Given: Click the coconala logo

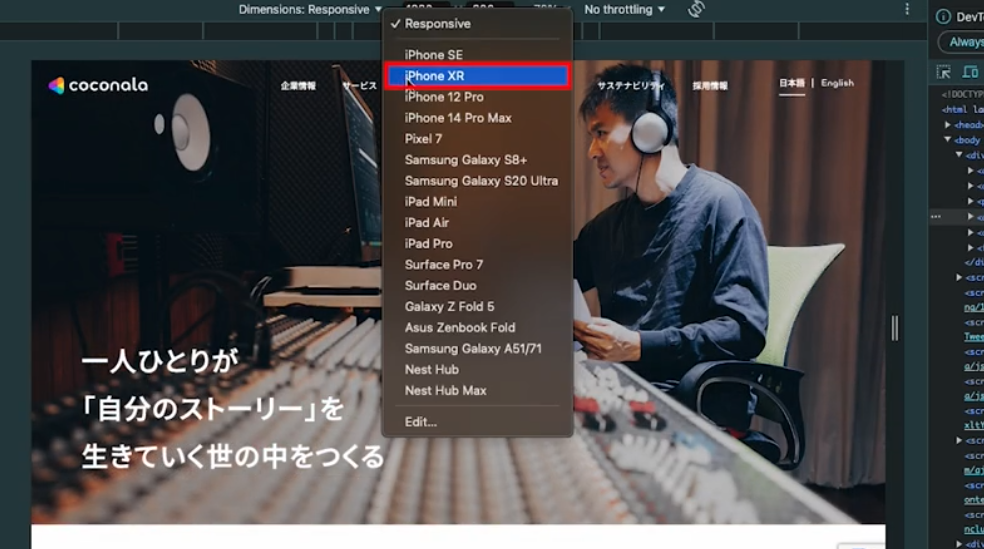Looking at the screenshot, I should [99, 85].
